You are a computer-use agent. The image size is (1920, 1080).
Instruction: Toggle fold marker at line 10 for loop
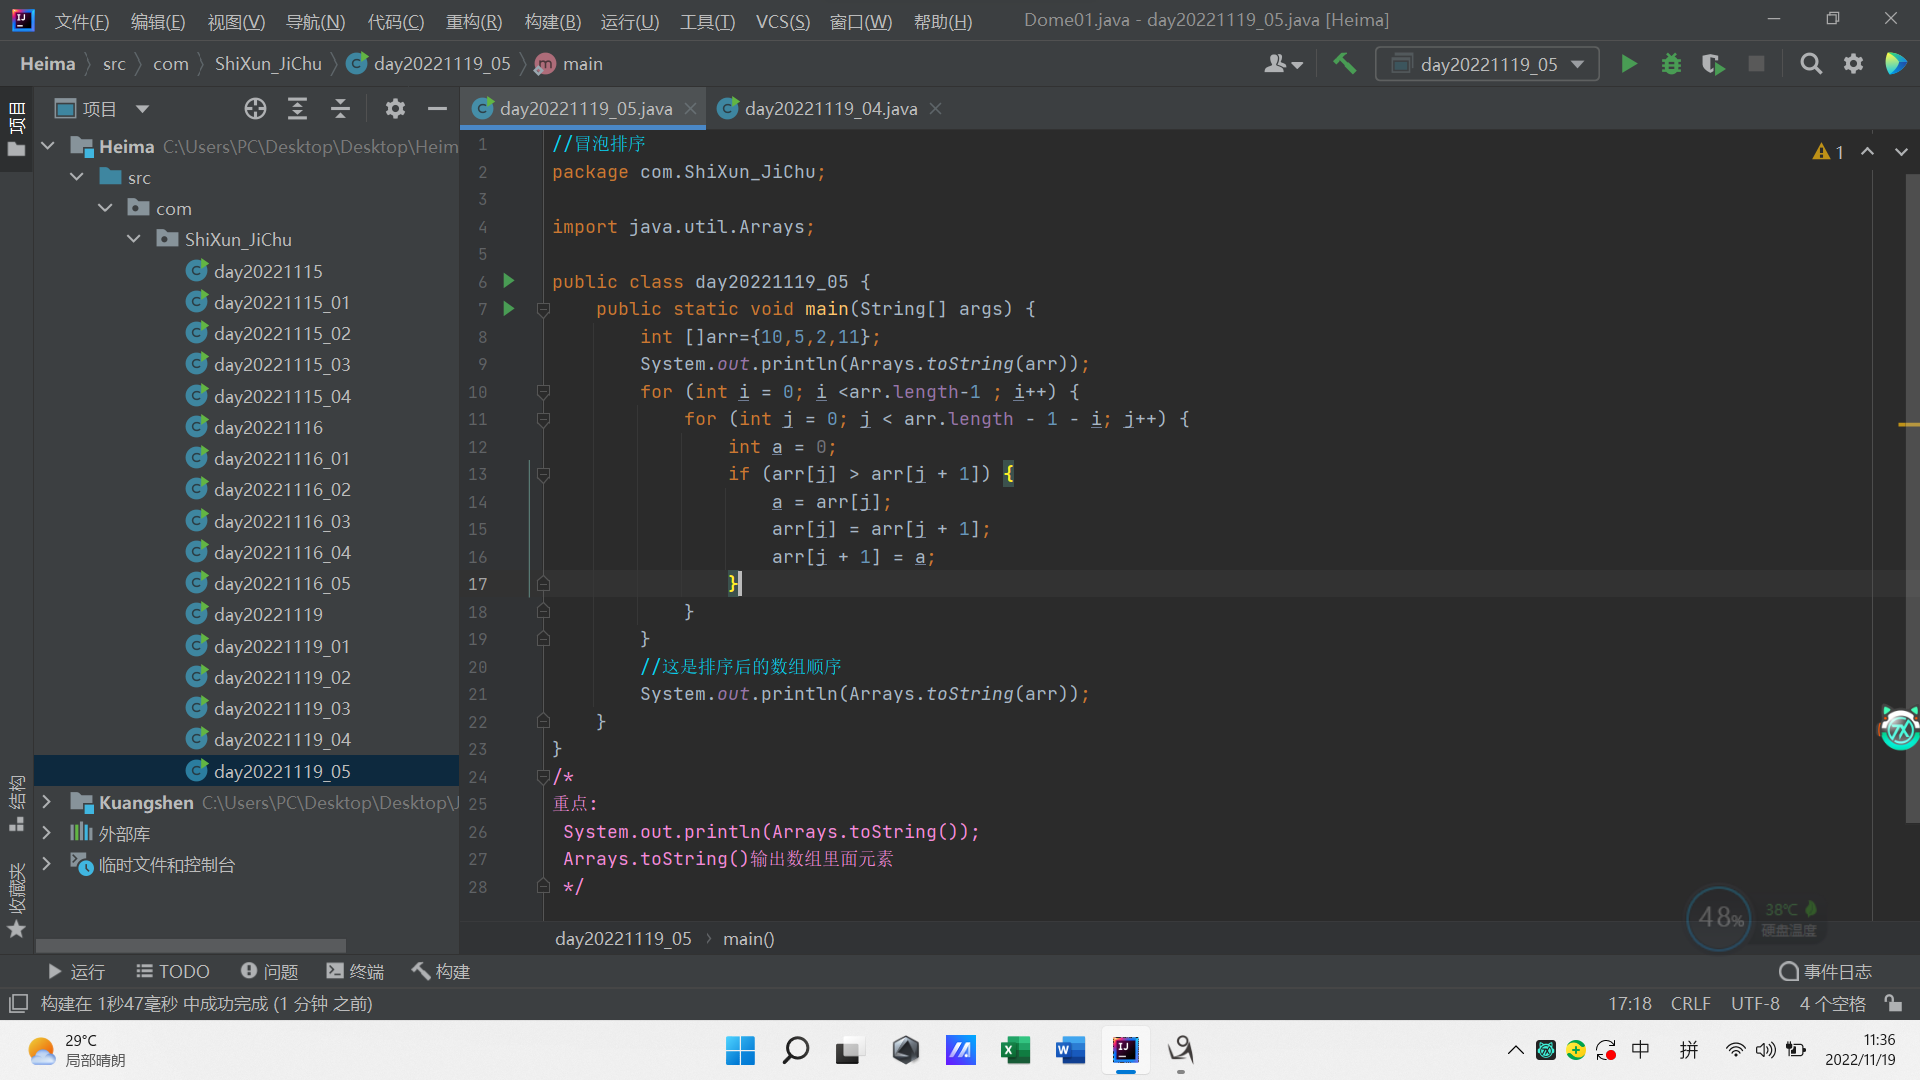[543, 392]
